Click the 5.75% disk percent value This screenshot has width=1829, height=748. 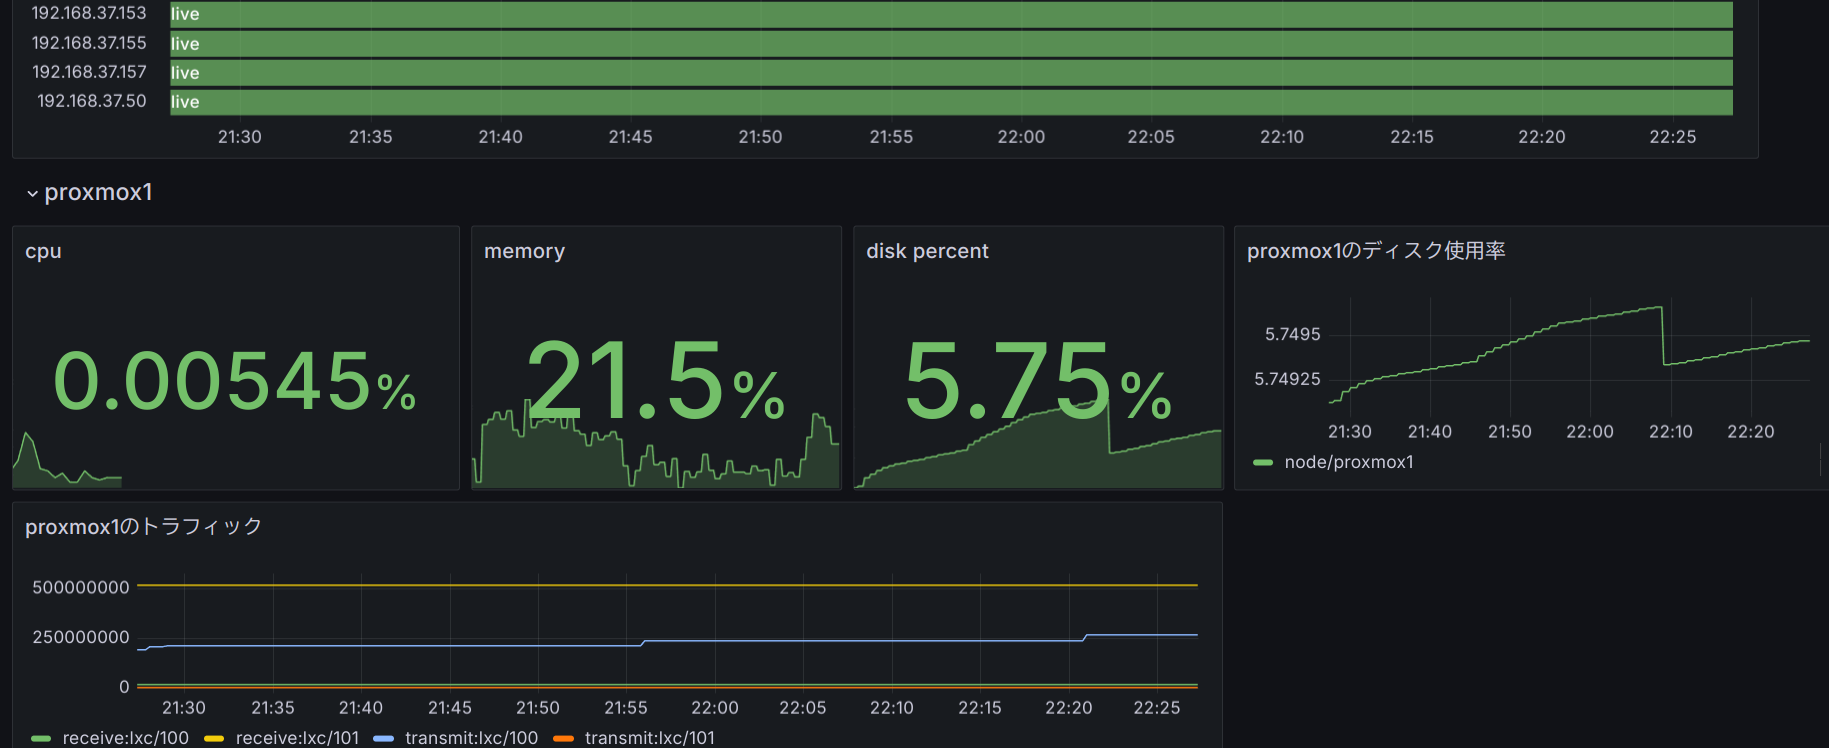coord(1037,380)
